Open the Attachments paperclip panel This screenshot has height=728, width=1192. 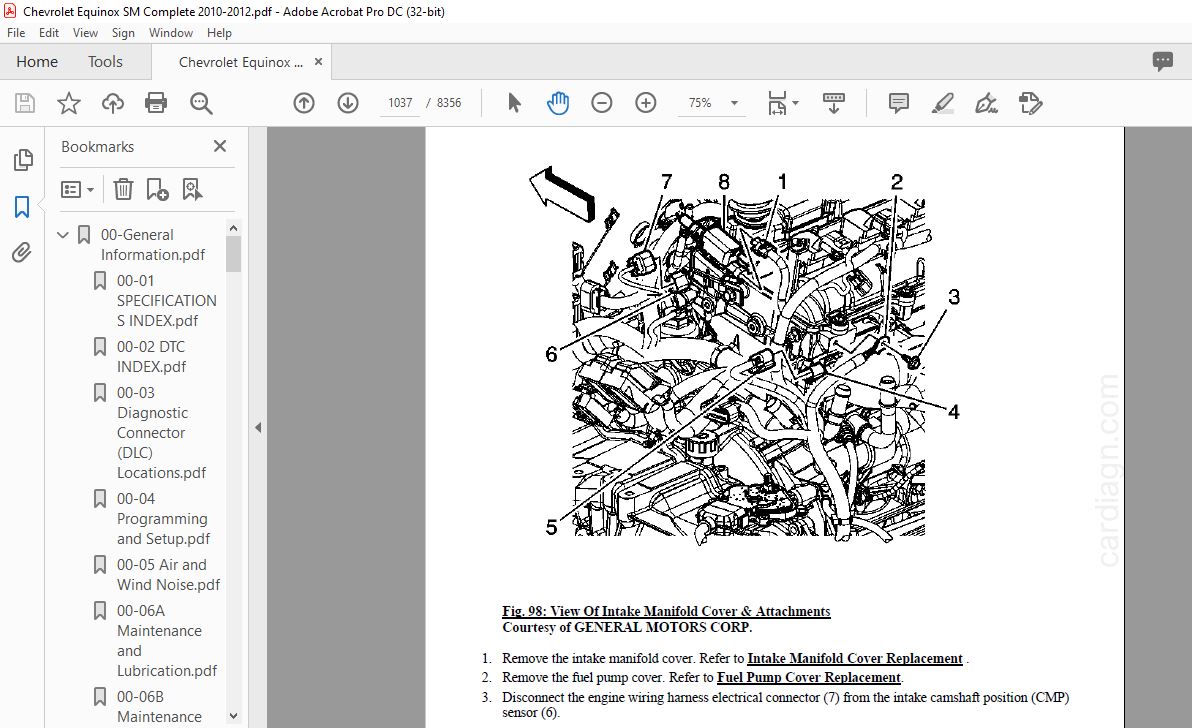click(22, 252)
